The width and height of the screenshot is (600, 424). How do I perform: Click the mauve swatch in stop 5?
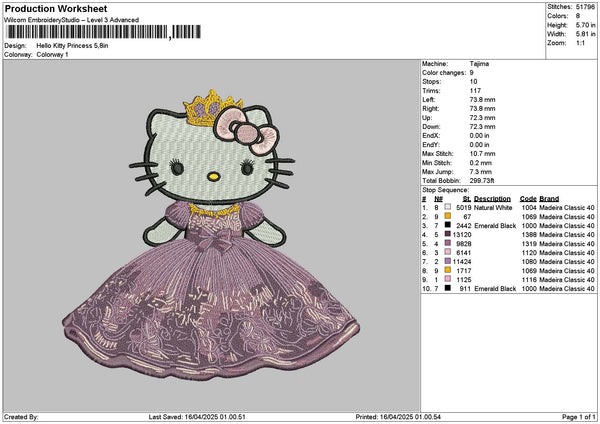(448, 243)
